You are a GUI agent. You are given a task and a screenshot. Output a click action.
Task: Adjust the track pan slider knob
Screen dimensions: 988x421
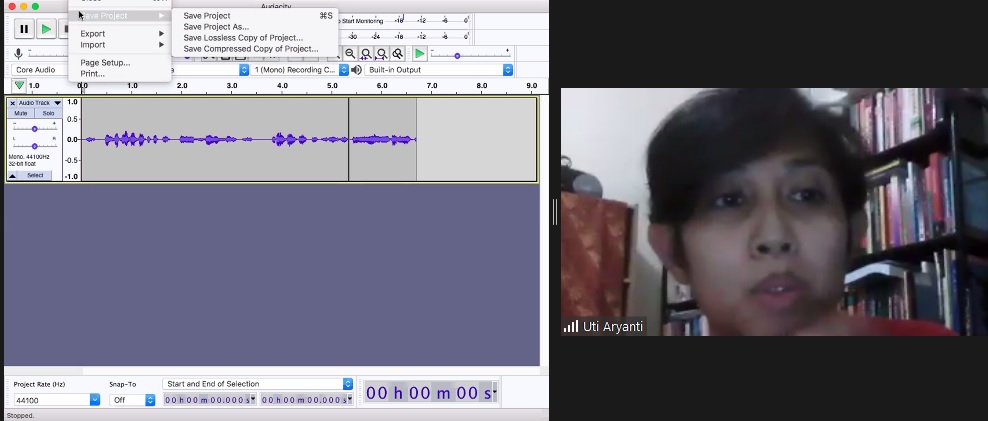(x=35, y=146)
